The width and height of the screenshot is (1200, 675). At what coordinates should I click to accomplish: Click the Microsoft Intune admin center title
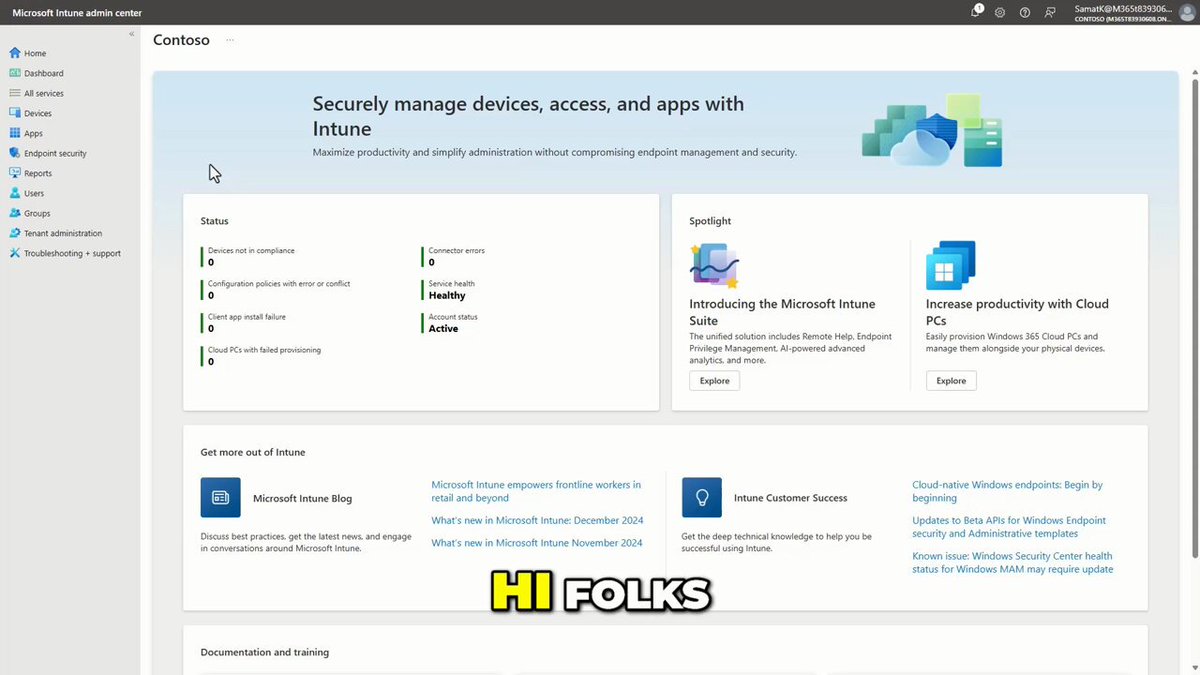point(77,13)
